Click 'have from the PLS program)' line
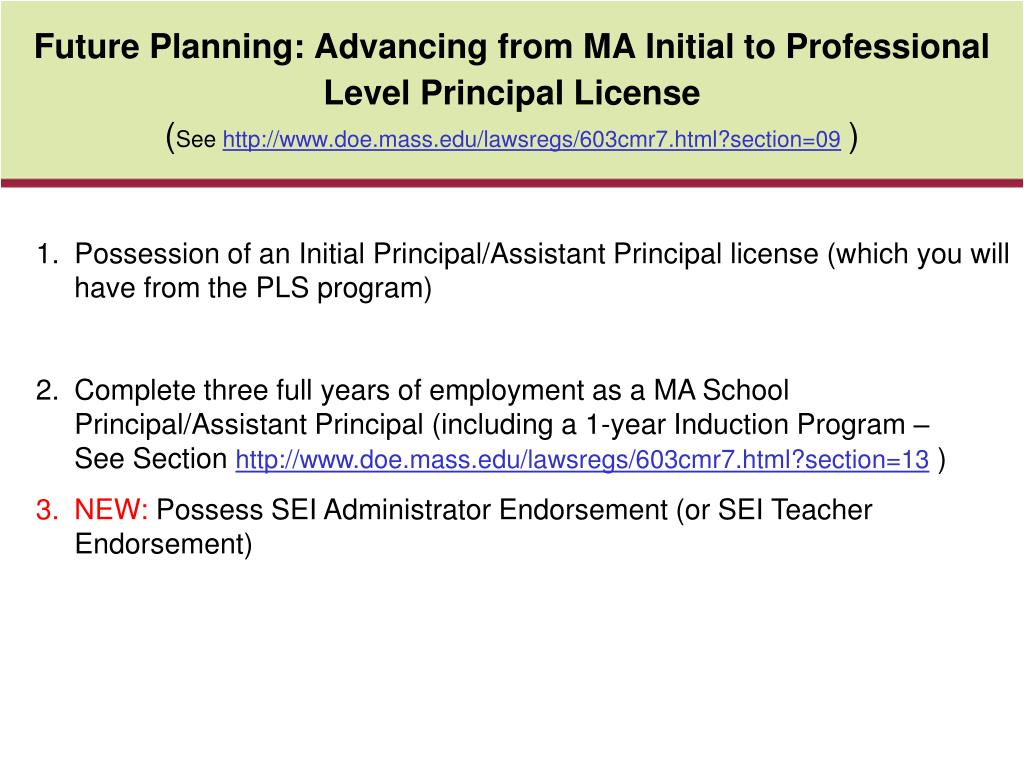1024x768 pixels. [x=253, y=288]
